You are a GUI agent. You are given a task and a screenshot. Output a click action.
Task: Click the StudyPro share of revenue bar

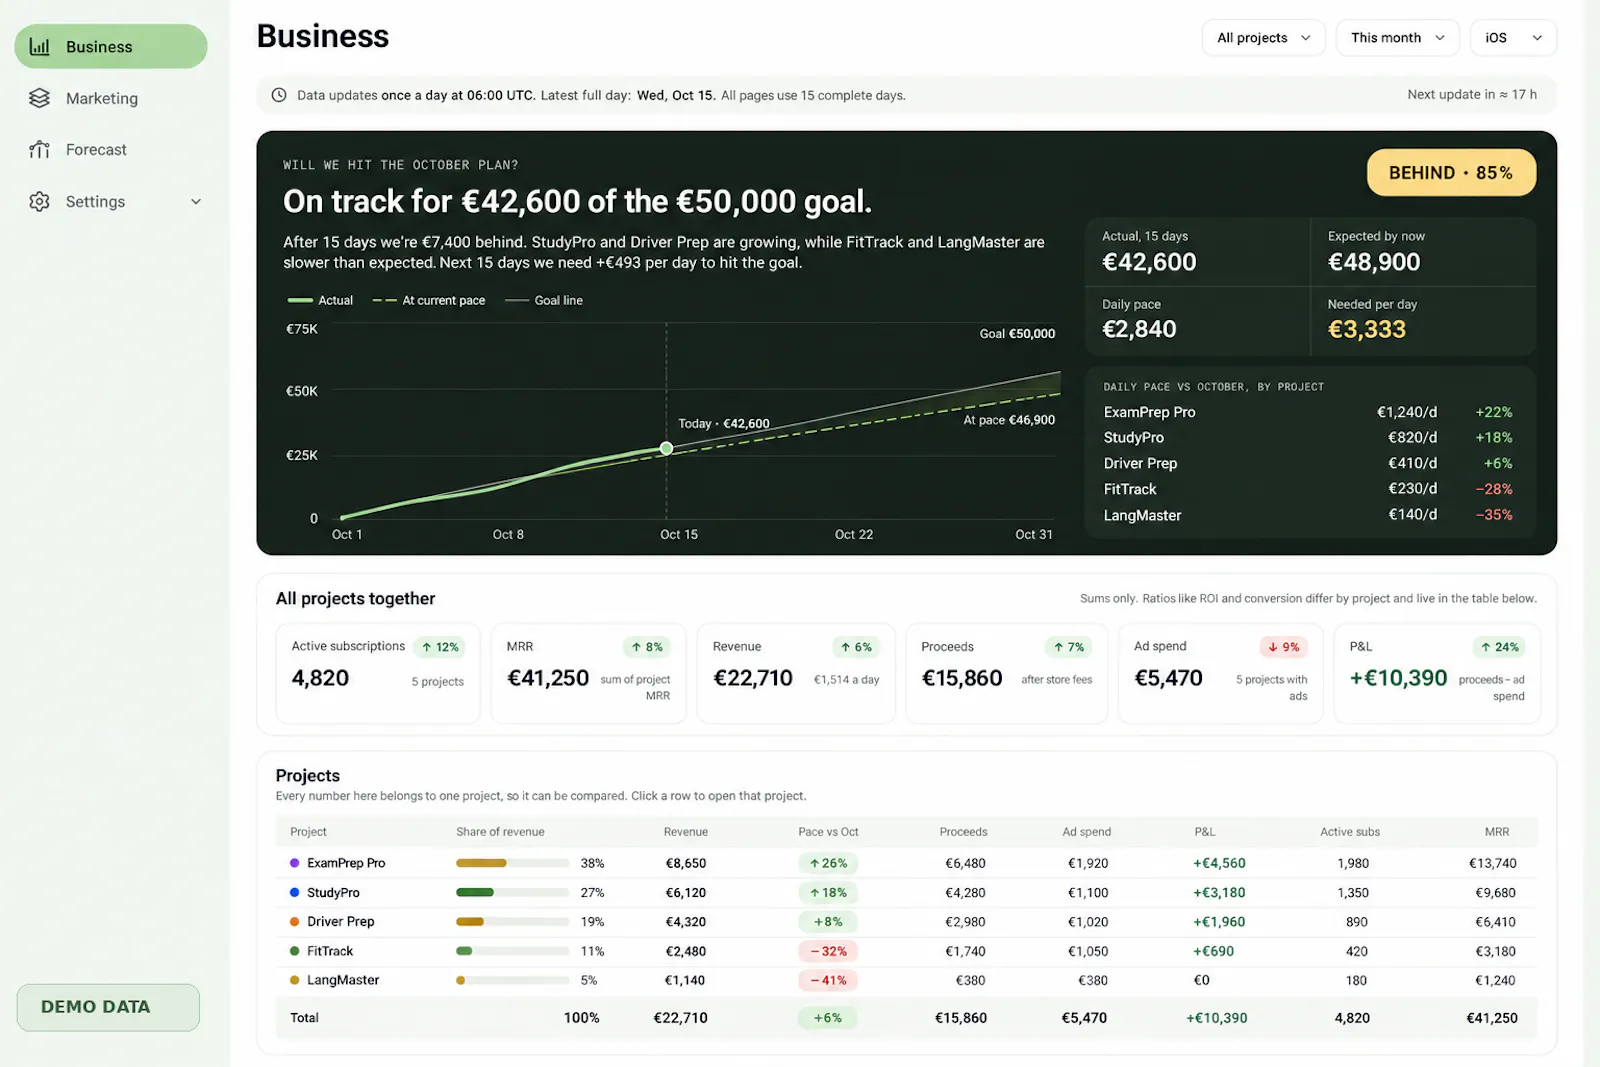tap(512, 892)
